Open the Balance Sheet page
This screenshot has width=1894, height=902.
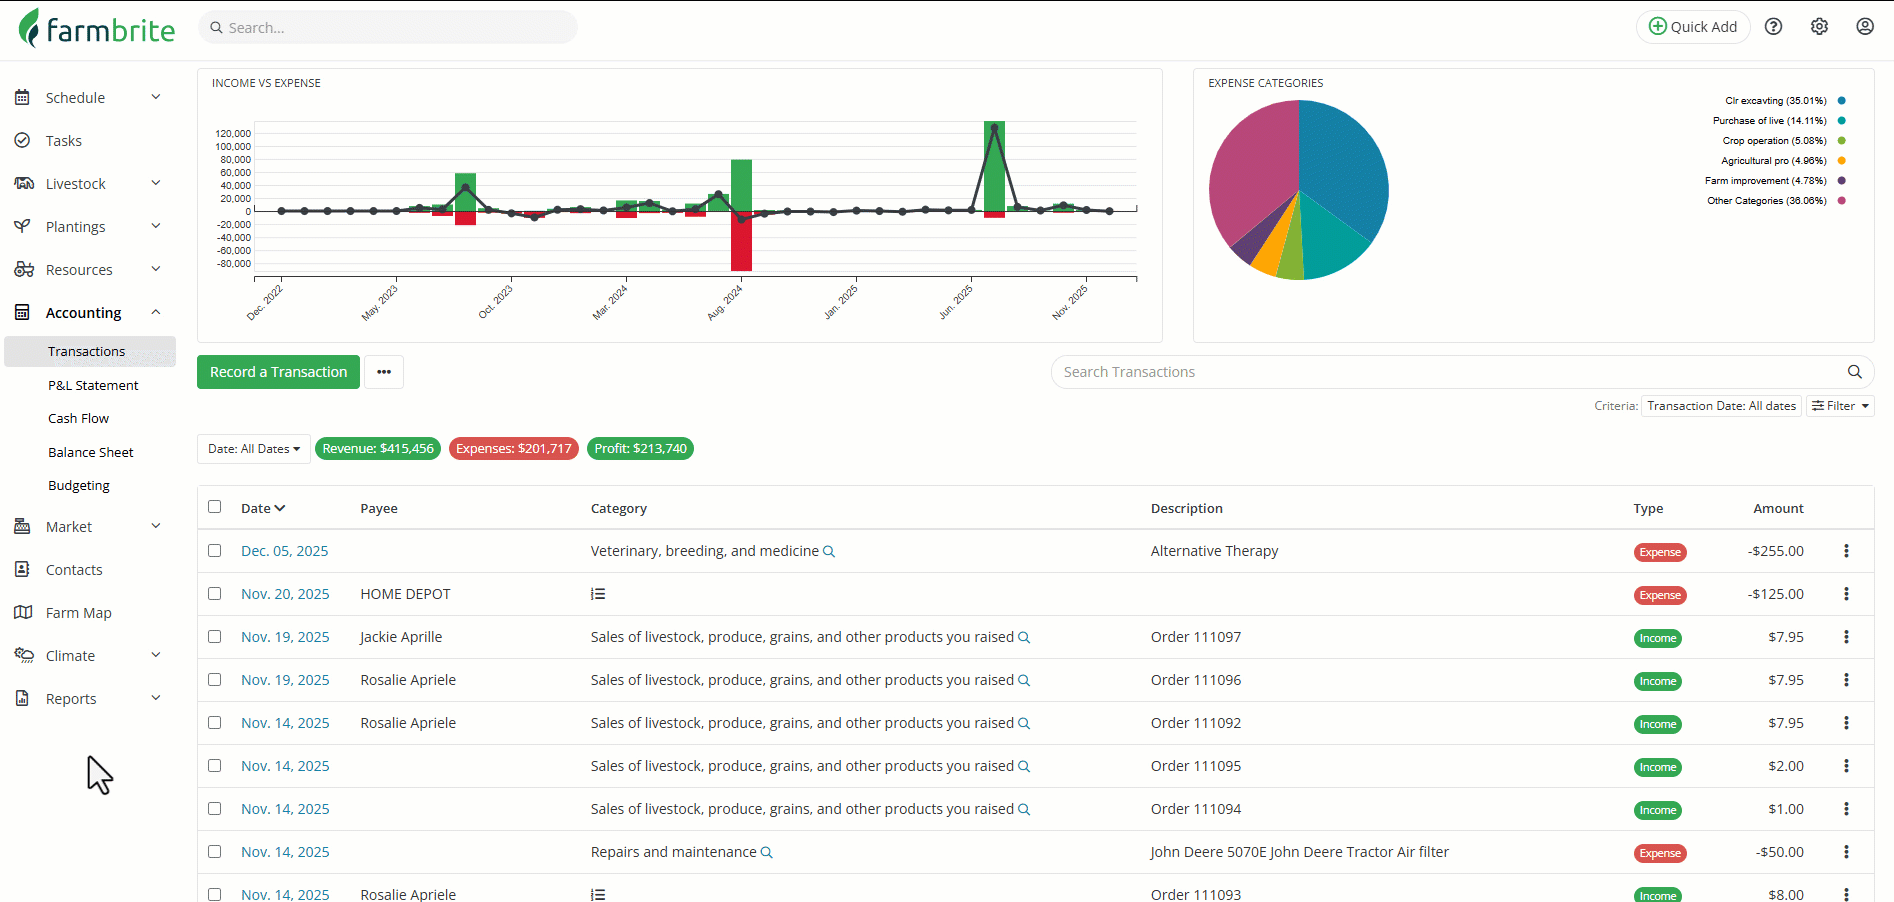[x=90, y=452]
